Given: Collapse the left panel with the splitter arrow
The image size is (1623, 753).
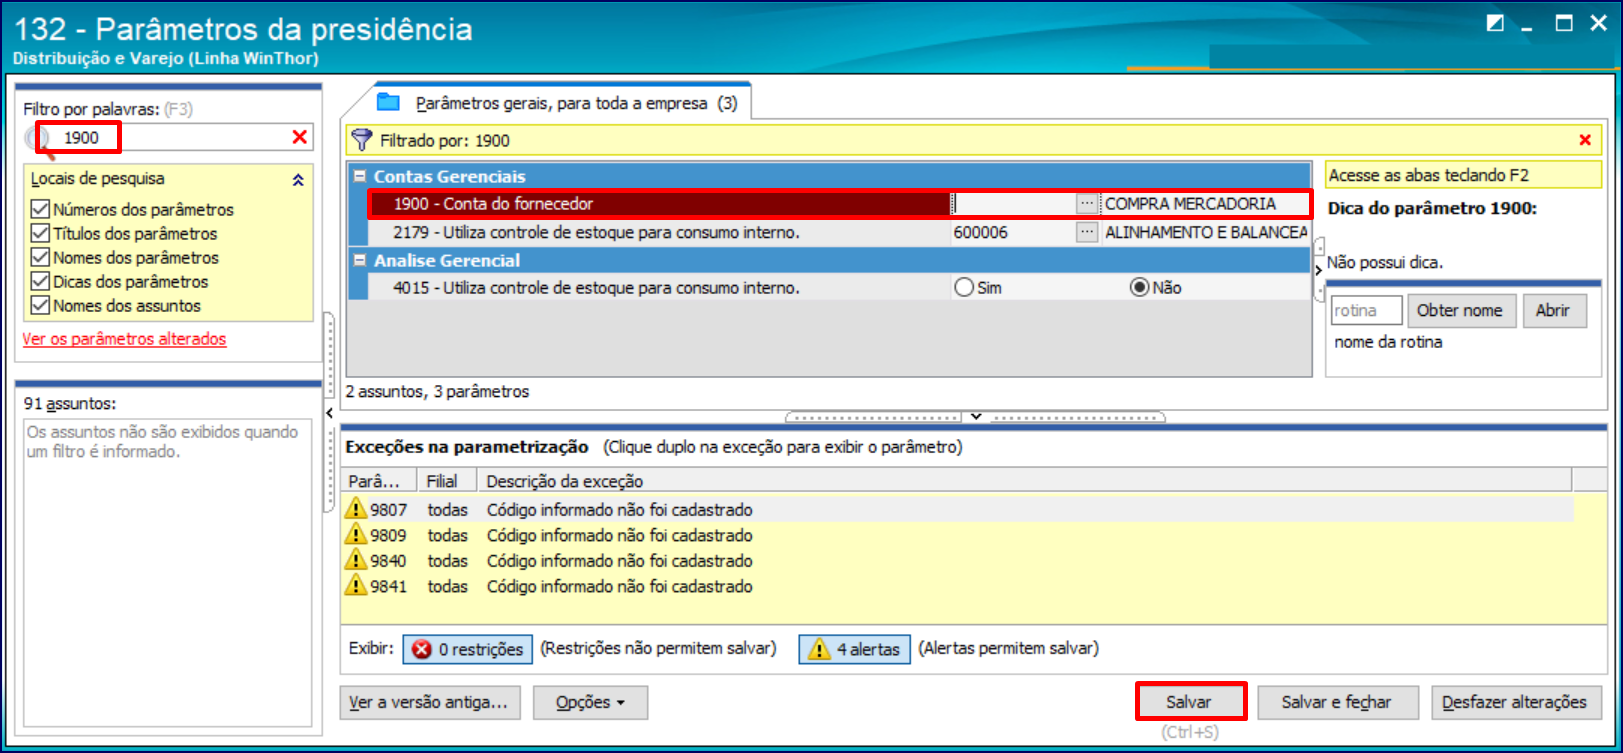Looking at the screenshot, I should pyautogui.click(x=329, y=412).
